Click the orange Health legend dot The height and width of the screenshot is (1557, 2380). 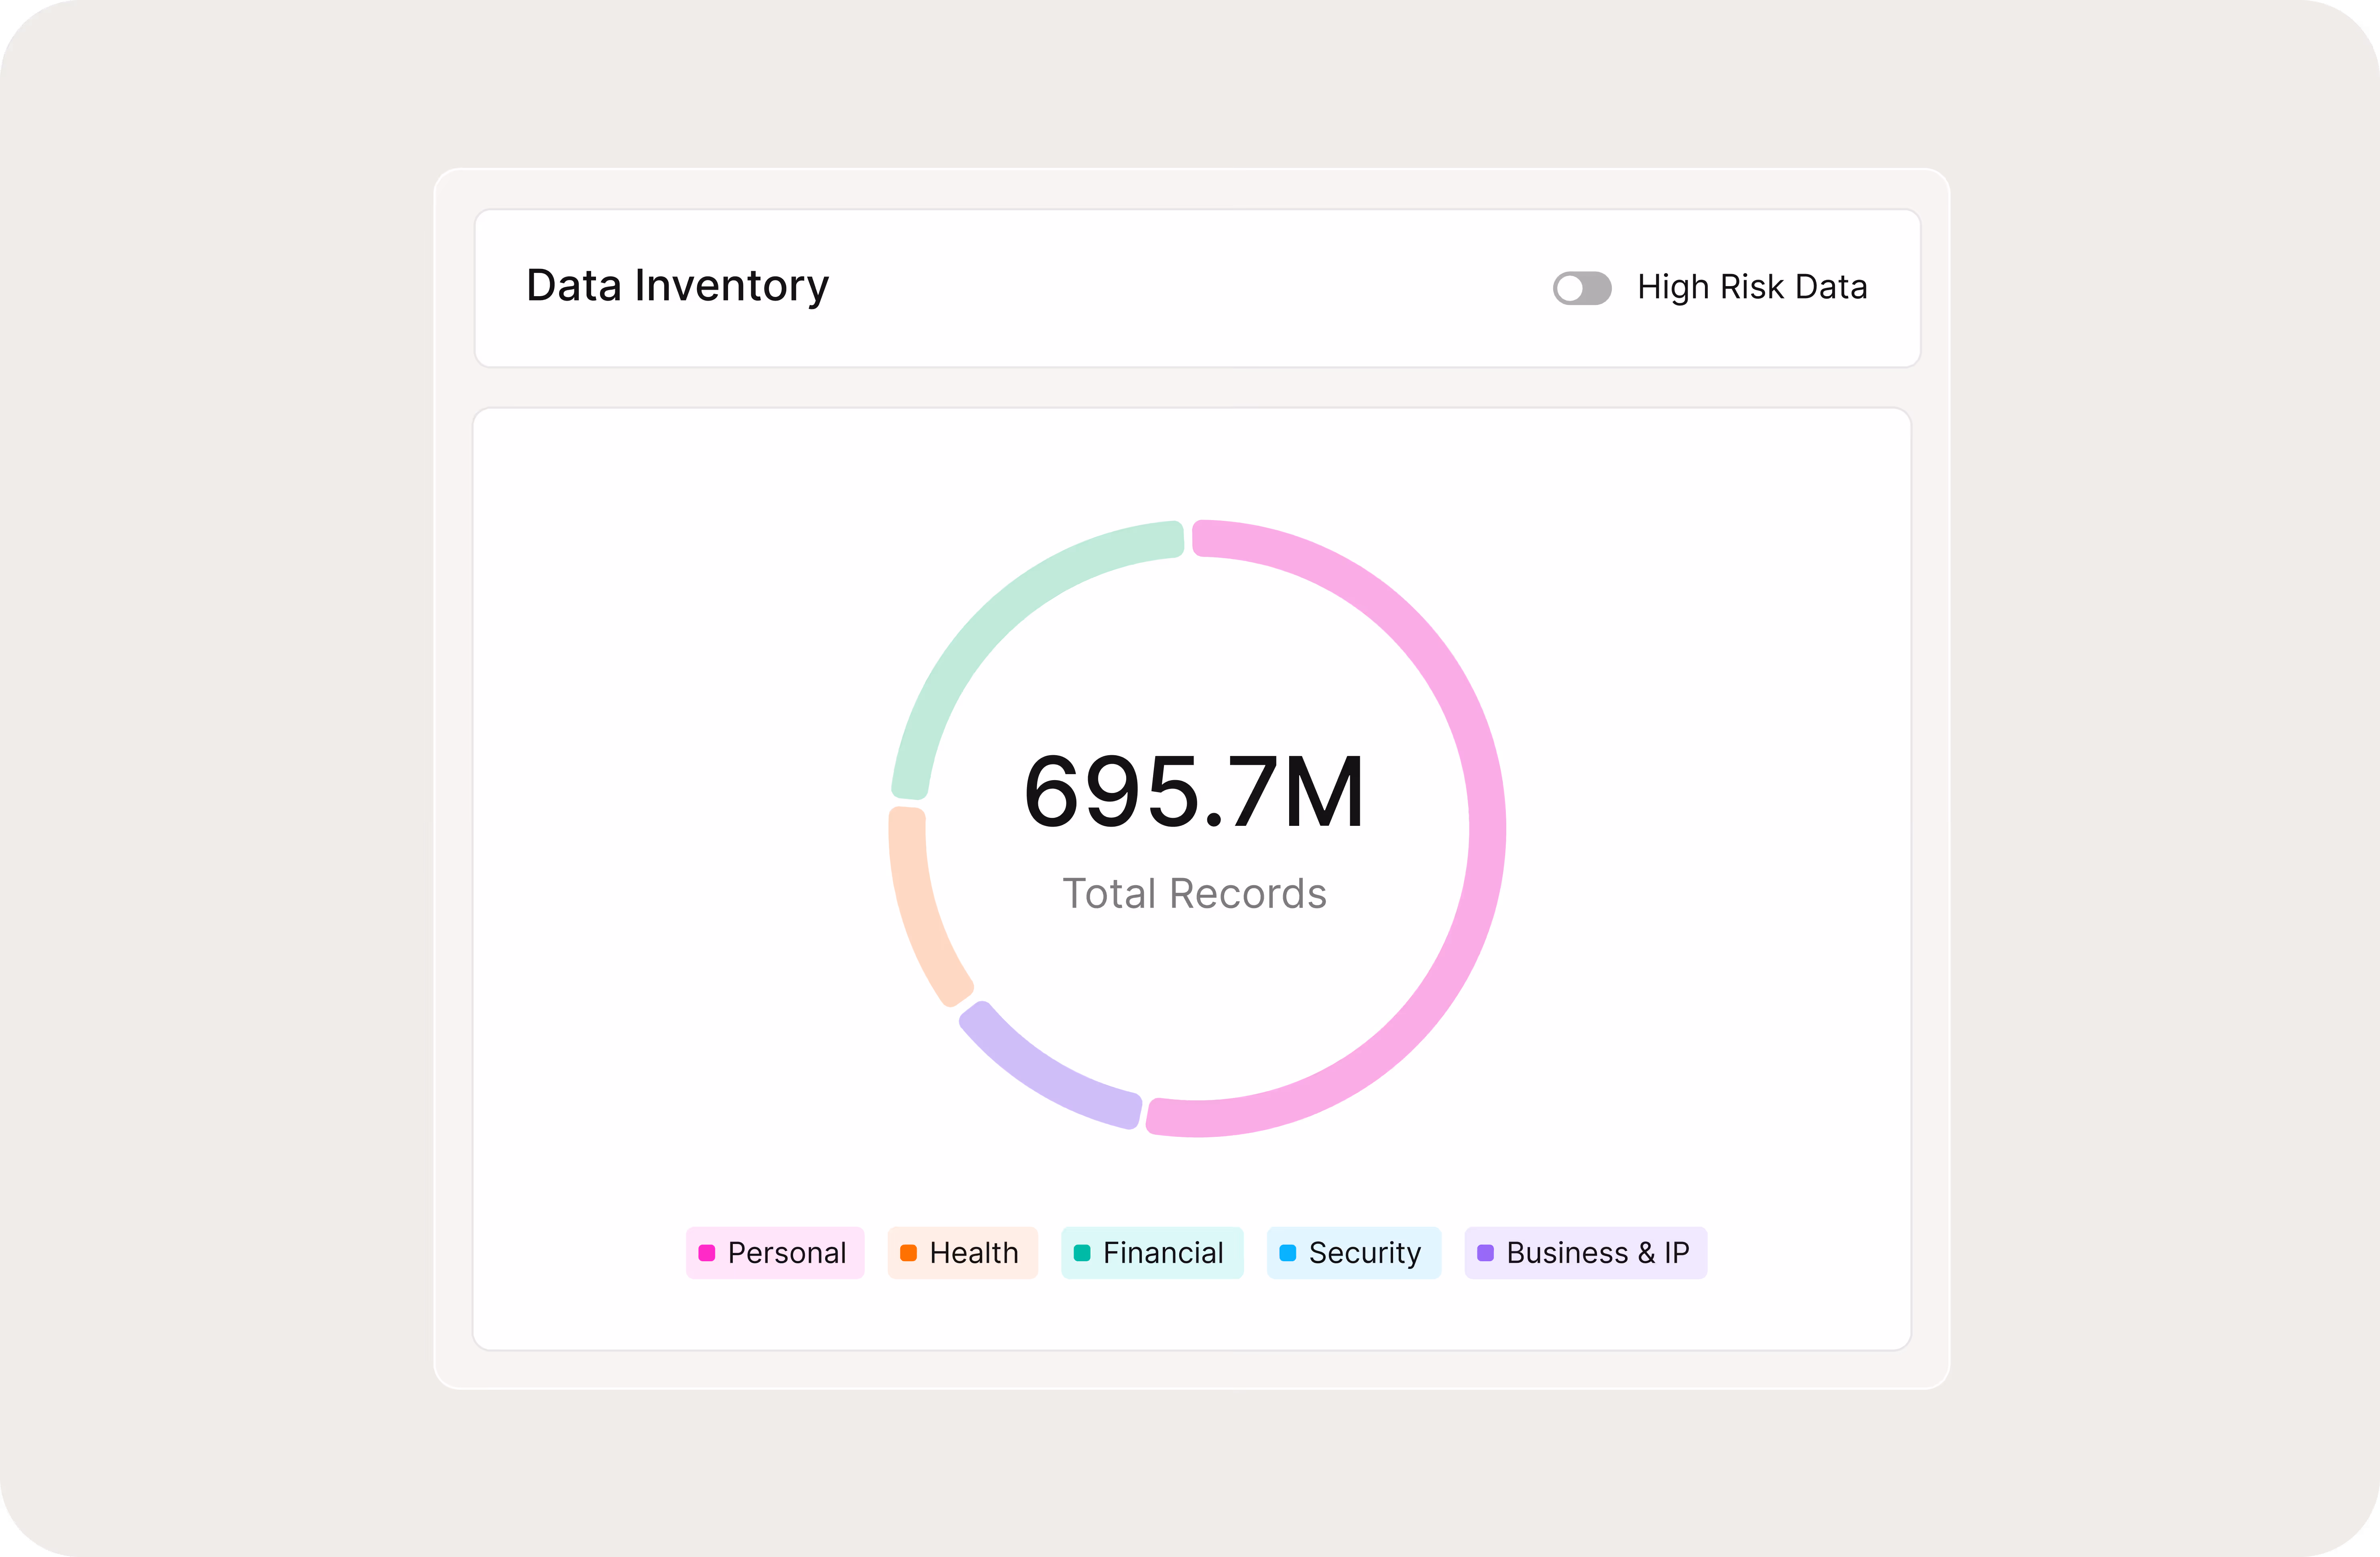(x=908, y=1253)
